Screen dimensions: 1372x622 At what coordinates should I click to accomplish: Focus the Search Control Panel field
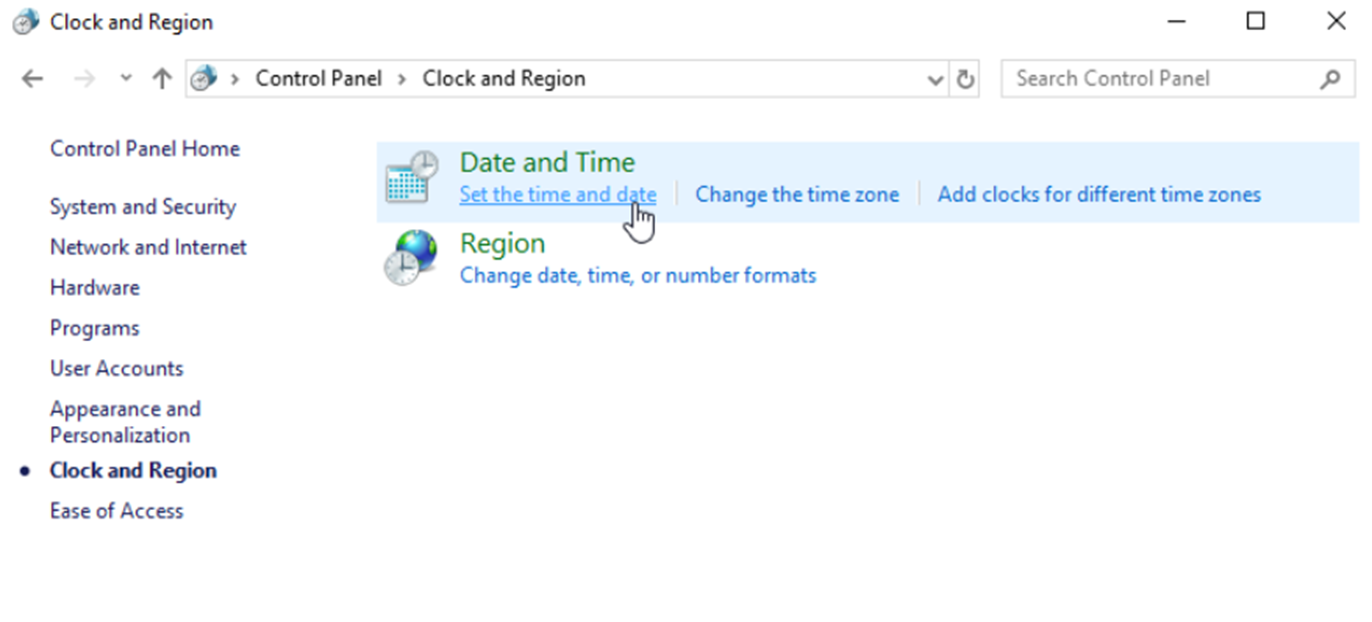coord(1160,79)
